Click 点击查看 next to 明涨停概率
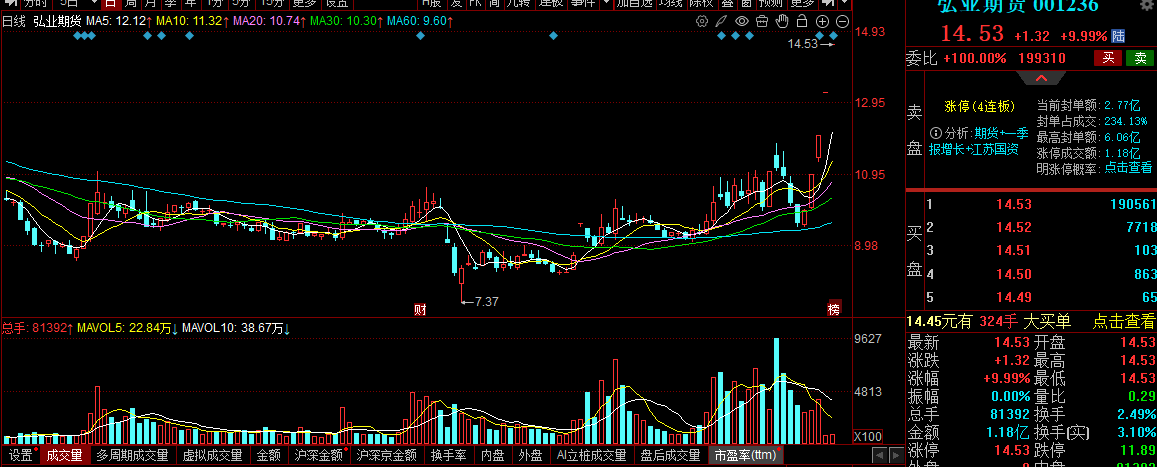This screenshot has height=467, width=1157. (x=1128, y=168)
